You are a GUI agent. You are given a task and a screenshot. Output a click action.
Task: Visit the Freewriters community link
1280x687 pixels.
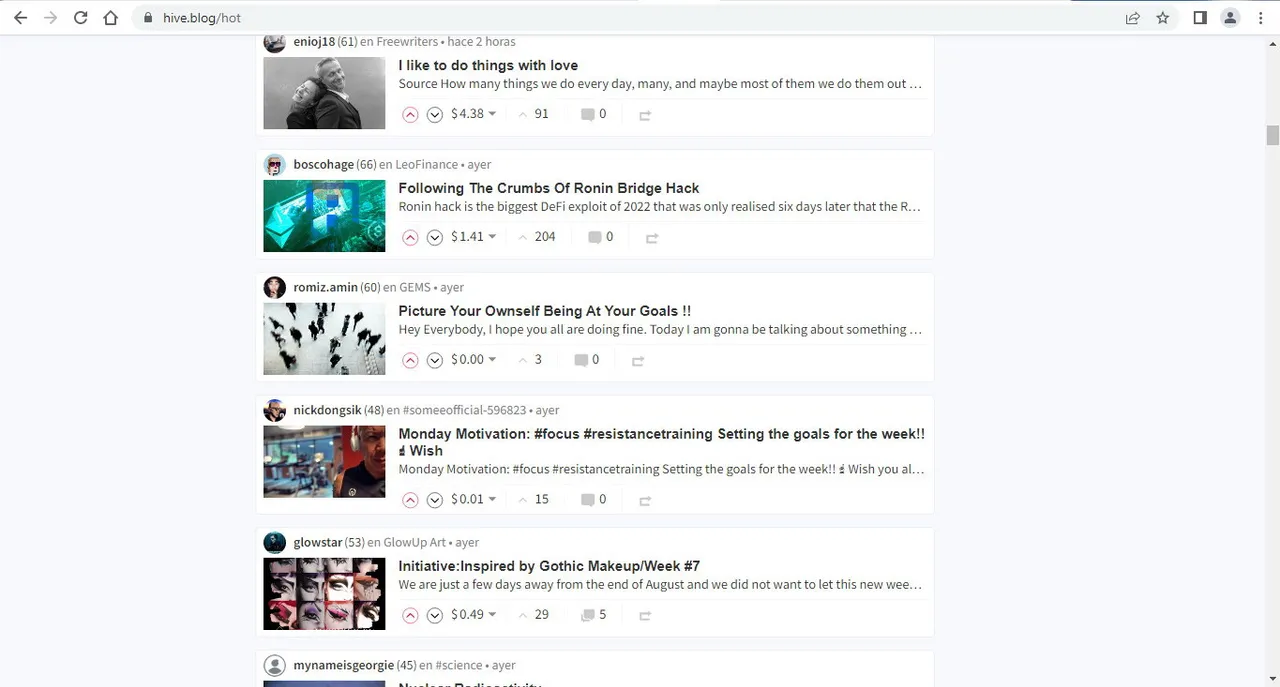tap(407, 42)
